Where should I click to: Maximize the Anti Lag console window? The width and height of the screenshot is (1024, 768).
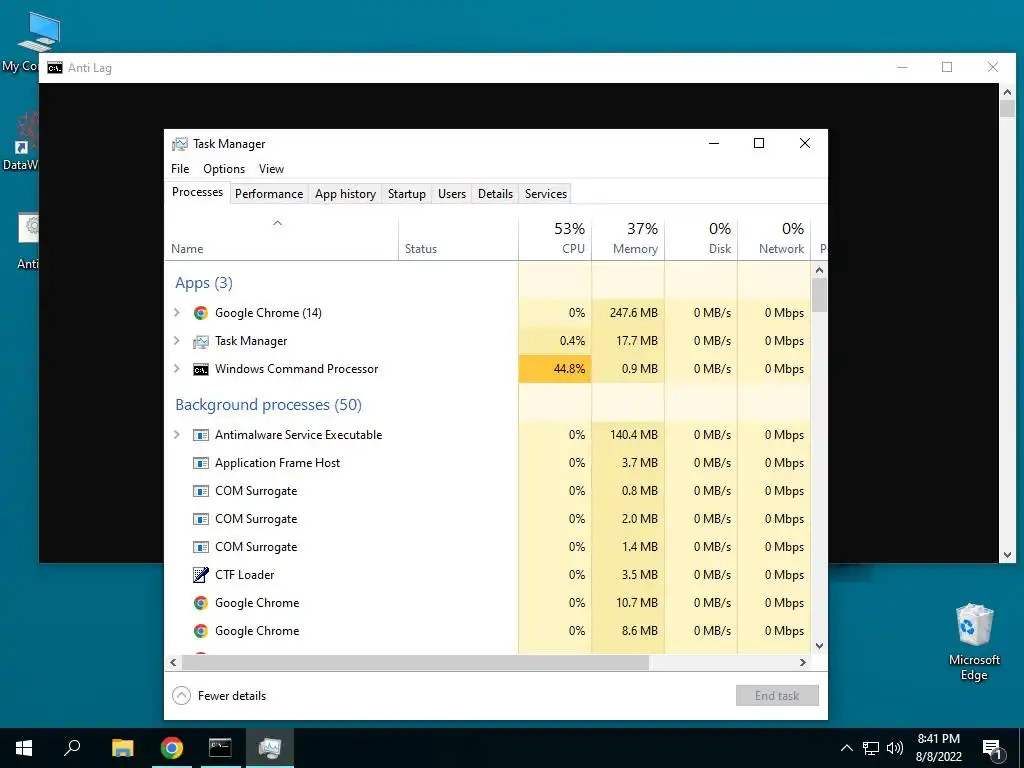[947, 67]
